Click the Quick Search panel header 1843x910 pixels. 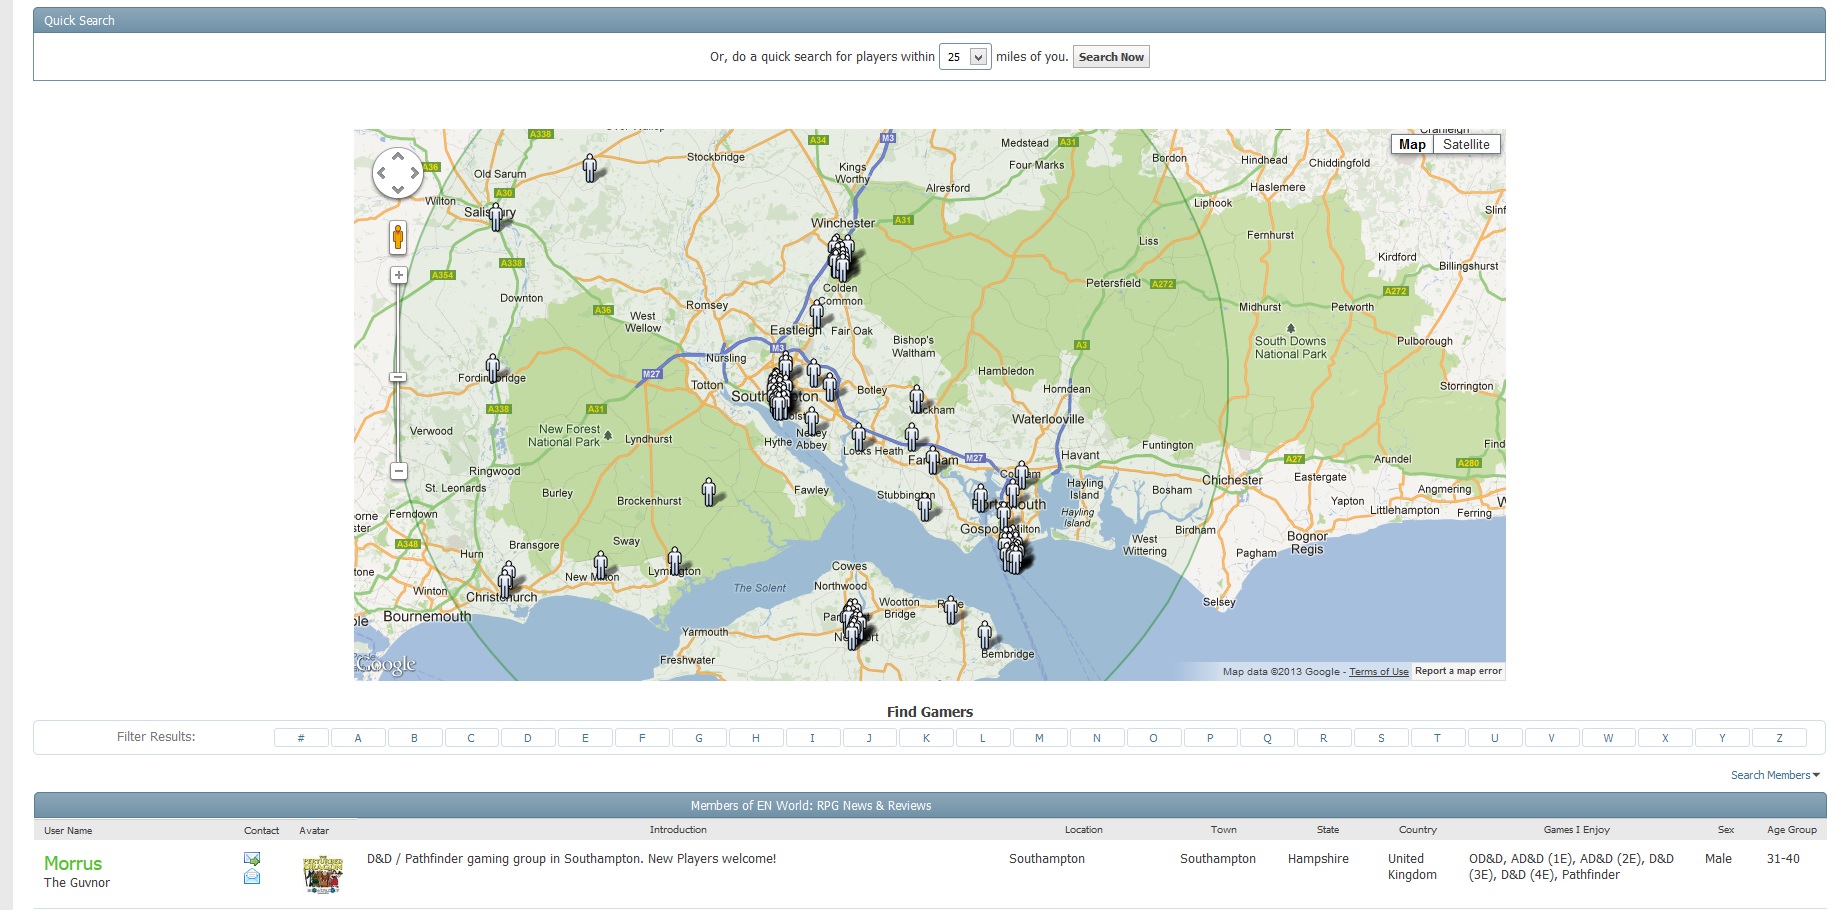[x=929, y=20]
